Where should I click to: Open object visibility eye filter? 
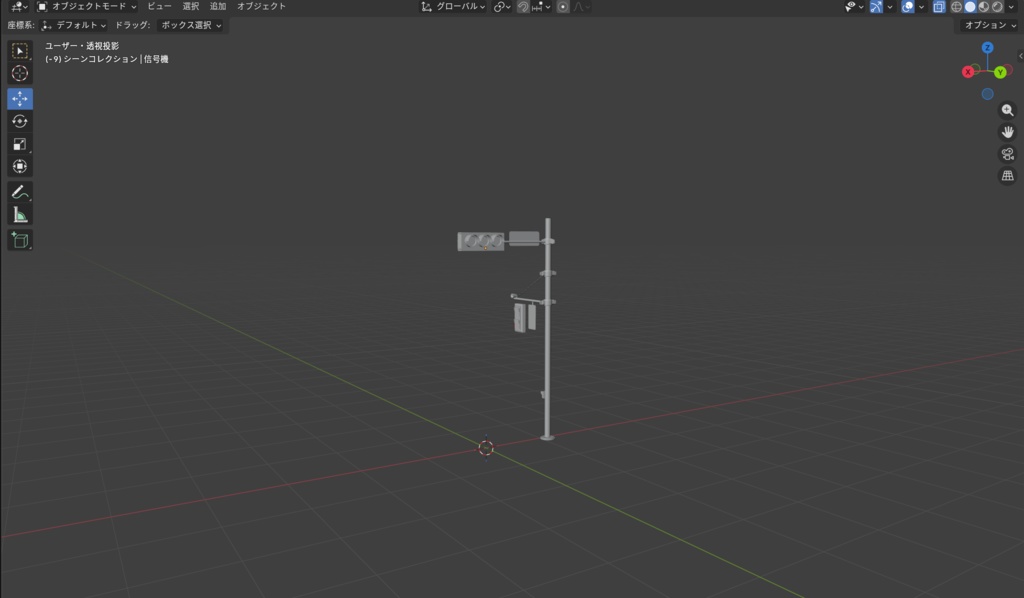[x=854, y=7]
